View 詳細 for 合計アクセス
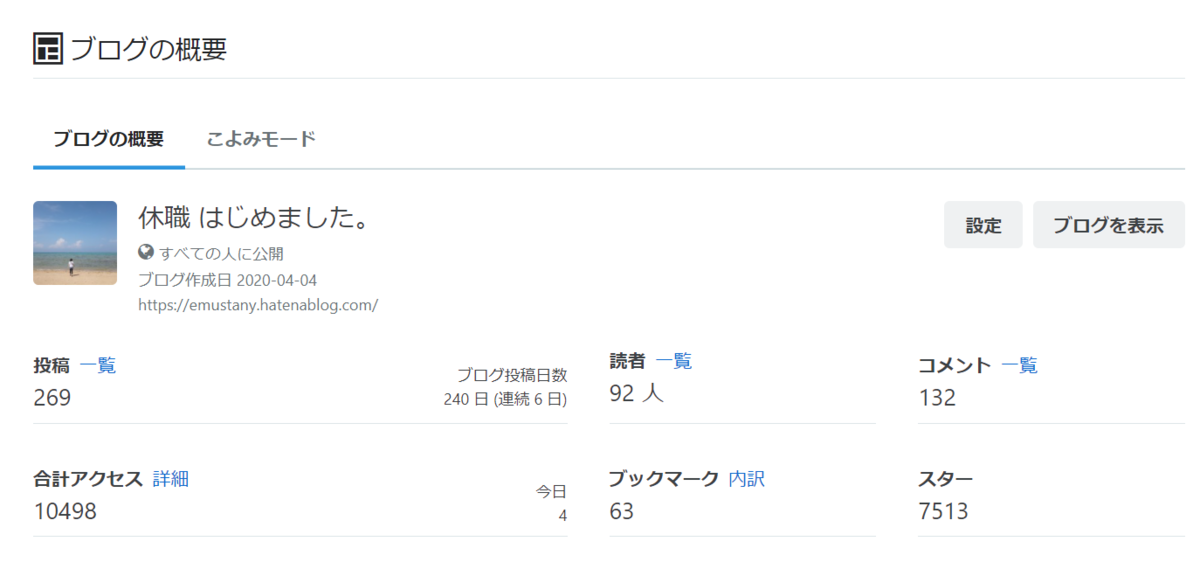 (x=171, y=479)
